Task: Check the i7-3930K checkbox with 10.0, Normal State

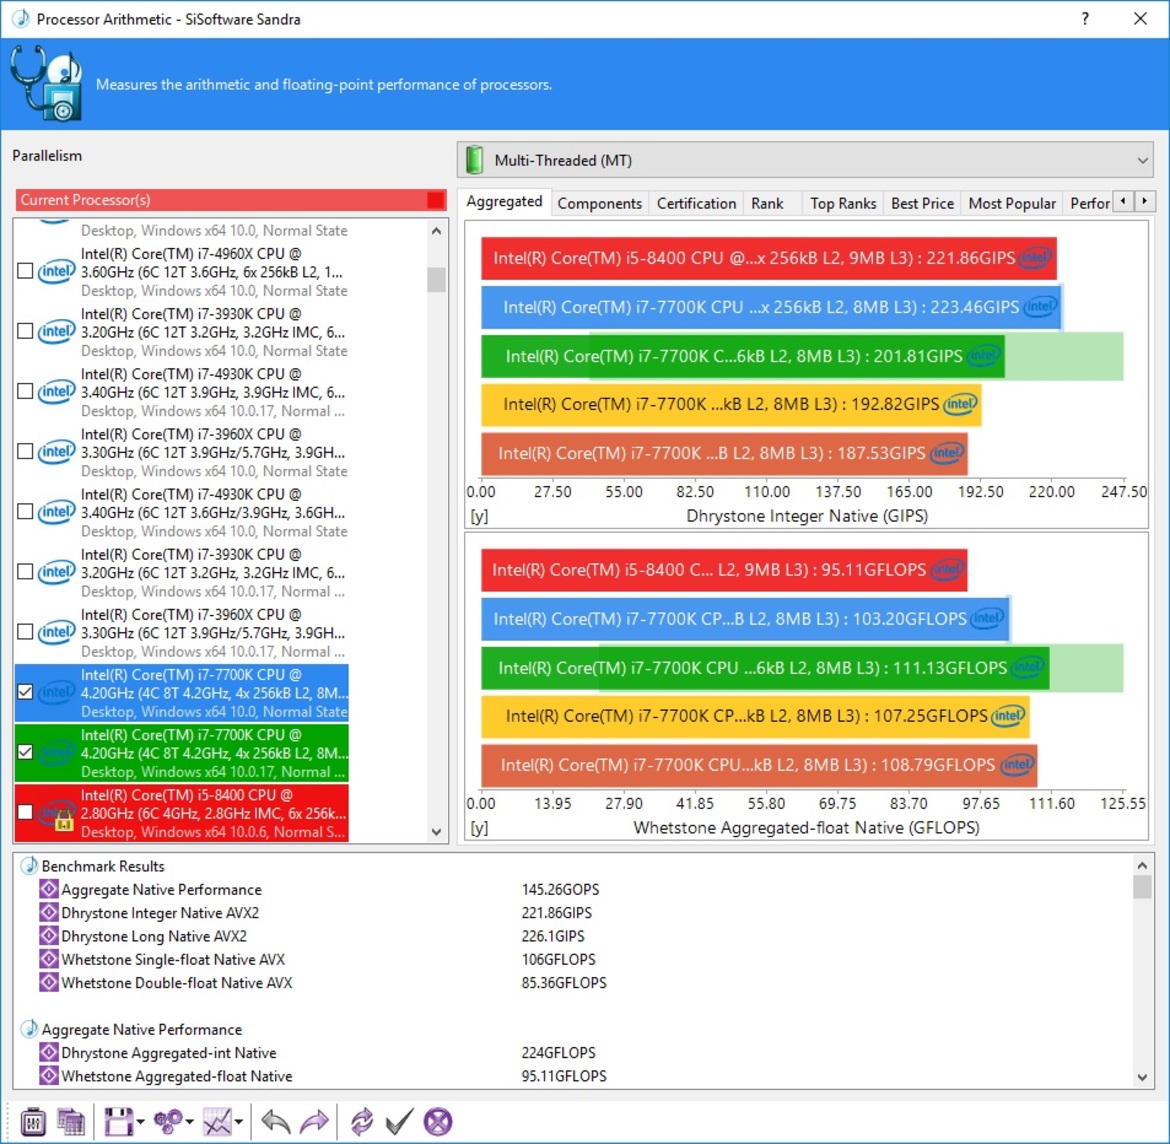Action: tap(25, 331)
